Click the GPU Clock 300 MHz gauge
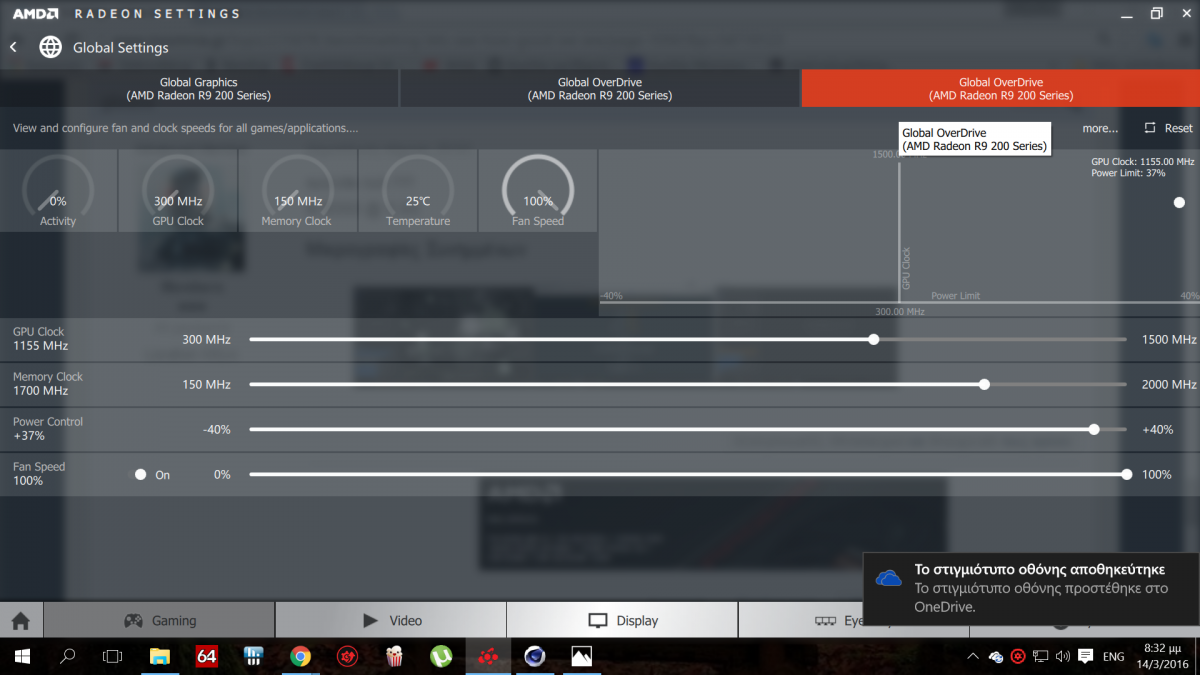Image resolution: width=1200 pixels, height=675 pixels. (x=178, y=191)
